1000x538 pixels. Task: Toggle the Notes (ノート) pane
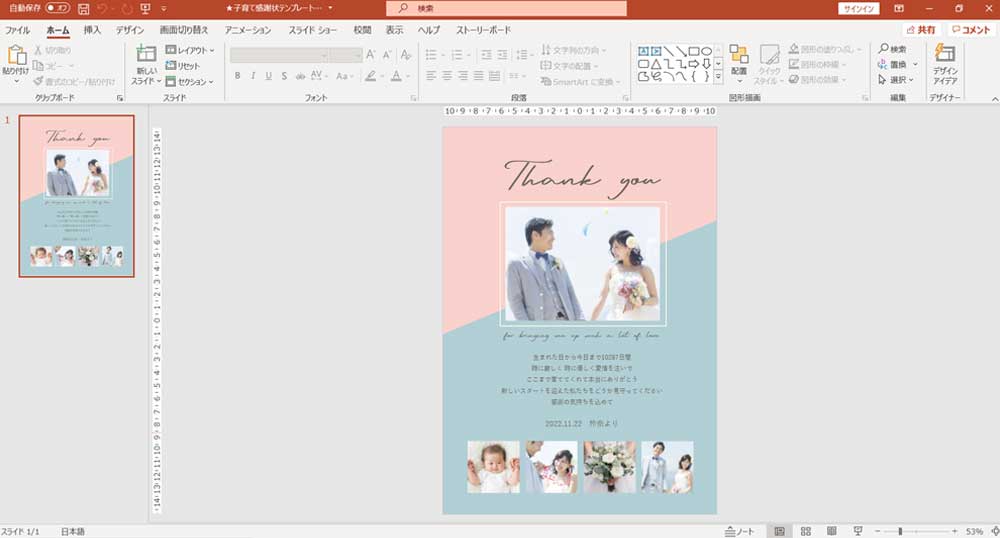coord(739,530)
